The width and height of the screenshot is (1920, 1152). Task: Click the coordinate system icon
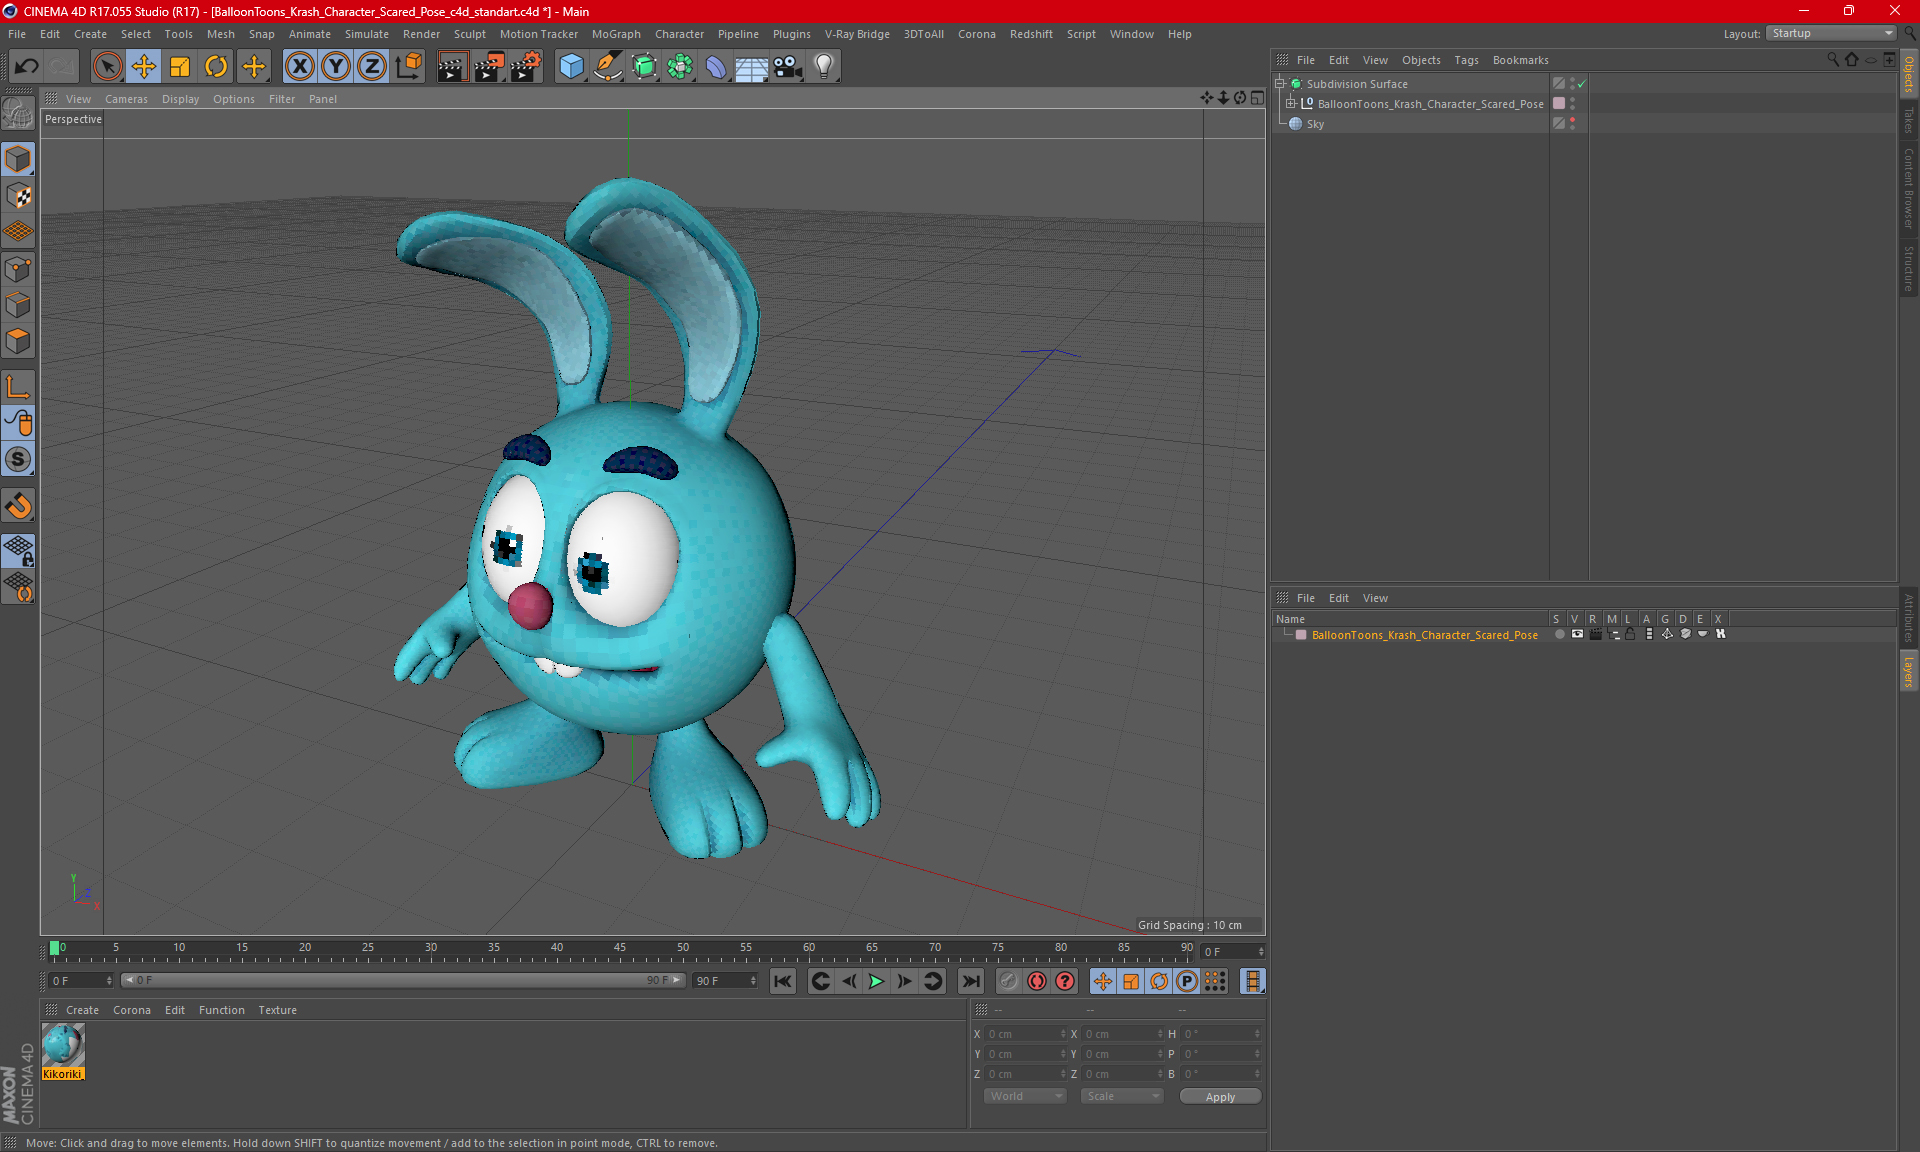pos(408,67)
